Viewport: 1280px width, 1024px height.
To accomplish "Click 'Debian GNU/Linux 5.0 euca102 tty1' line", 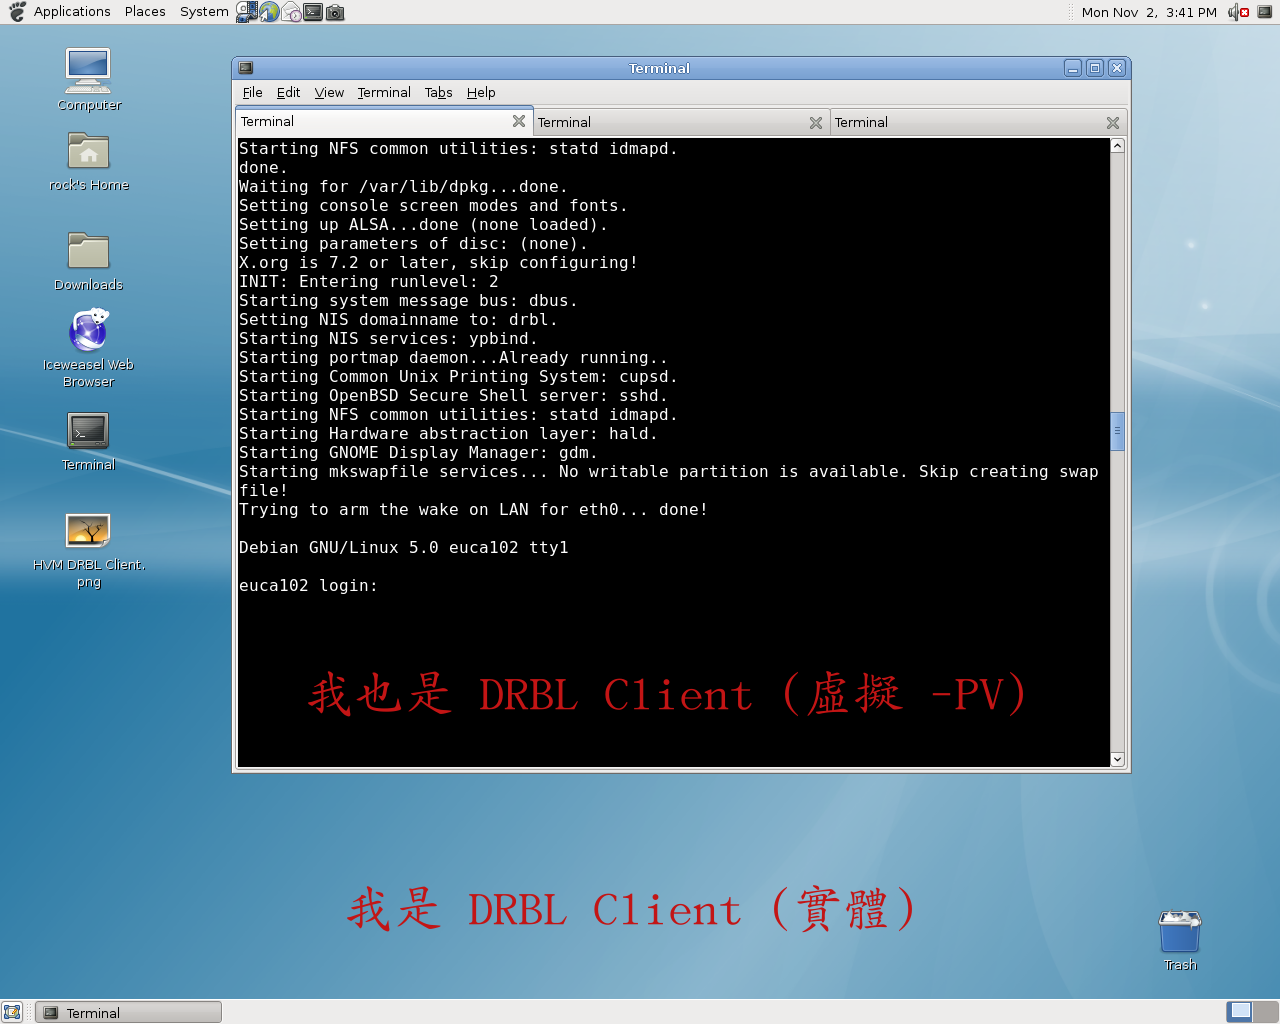I will click(x=404, y=548).
